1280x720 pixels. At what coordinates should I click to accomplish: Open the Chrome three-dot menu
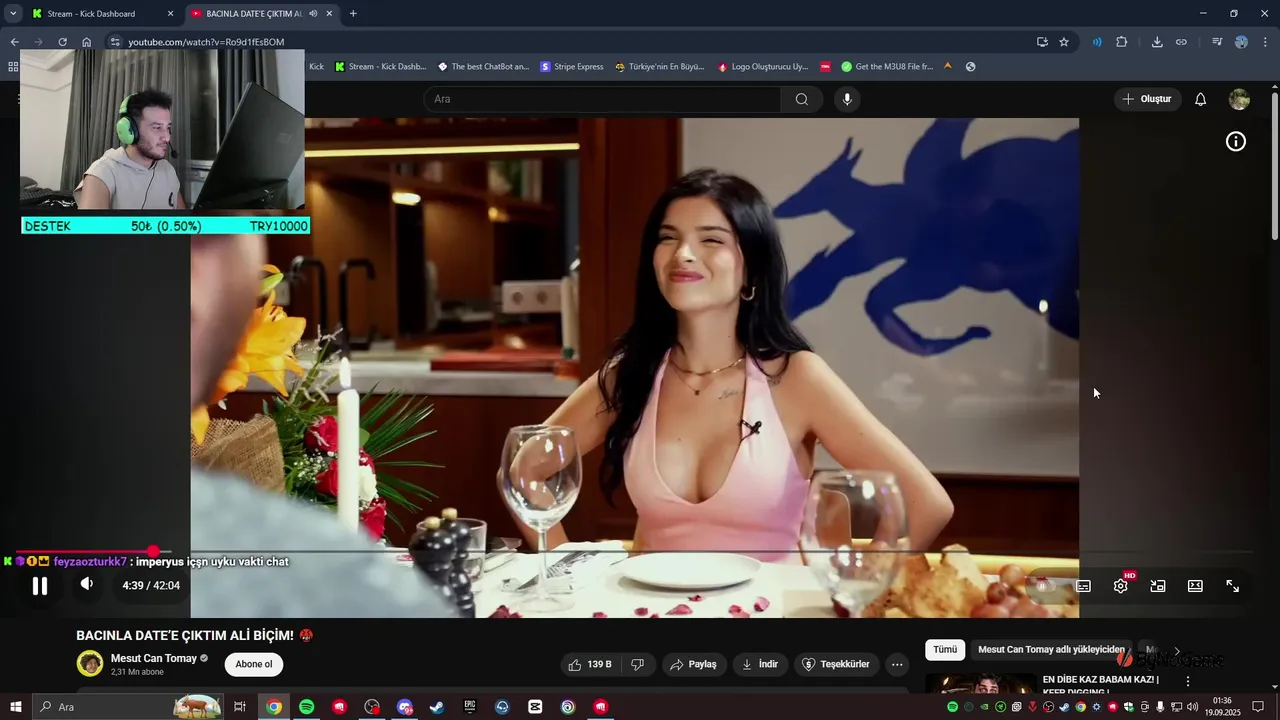[x=1265, y=42]
